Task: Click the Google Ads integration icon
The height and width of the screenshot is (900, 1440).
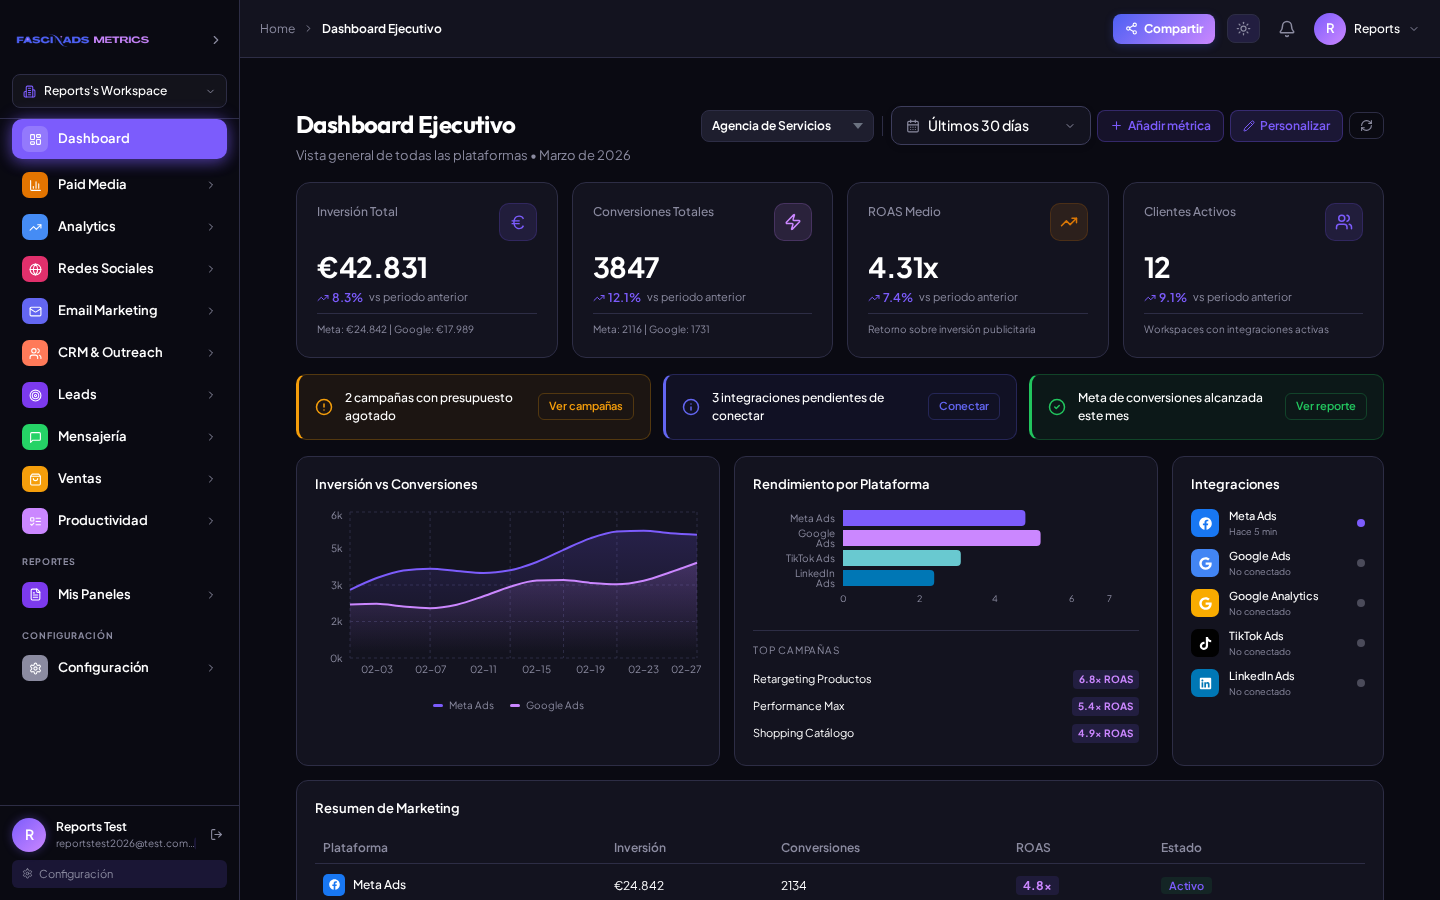Action: [1205, 563]
